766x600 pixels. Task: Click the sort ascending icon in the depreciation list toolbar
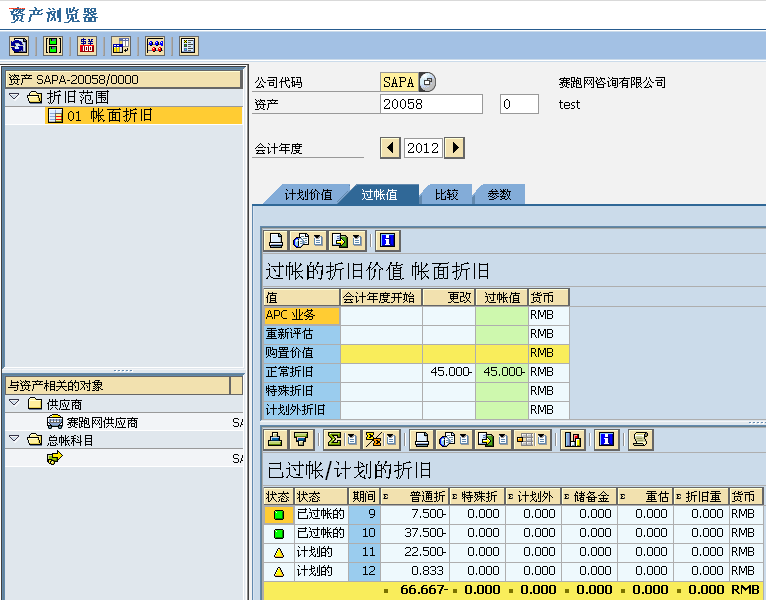[x=276, y=440]
